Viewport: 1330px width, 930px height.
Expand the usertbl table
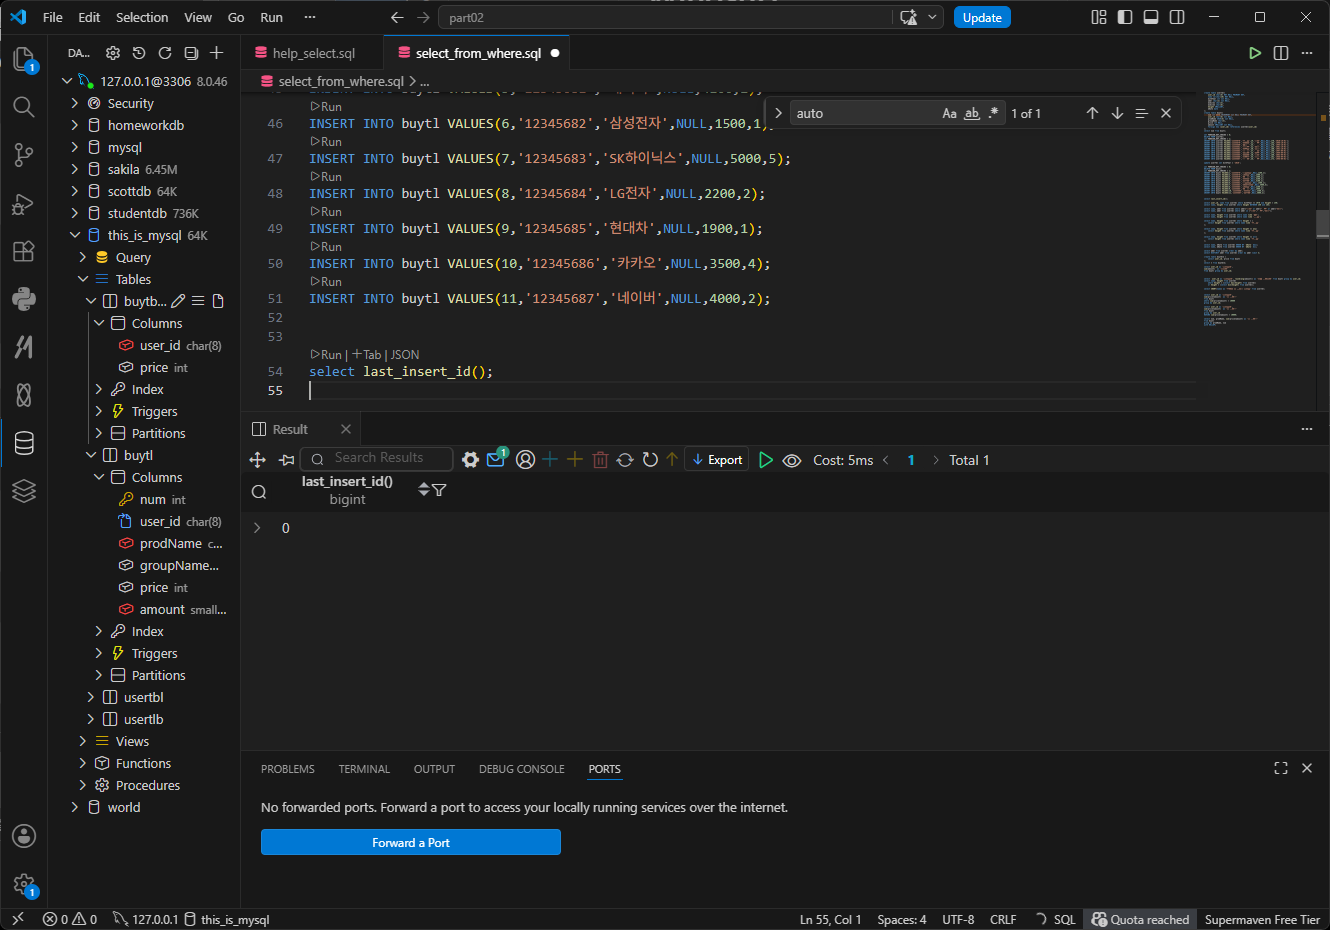pyautogui.click(x=90, y=697)
